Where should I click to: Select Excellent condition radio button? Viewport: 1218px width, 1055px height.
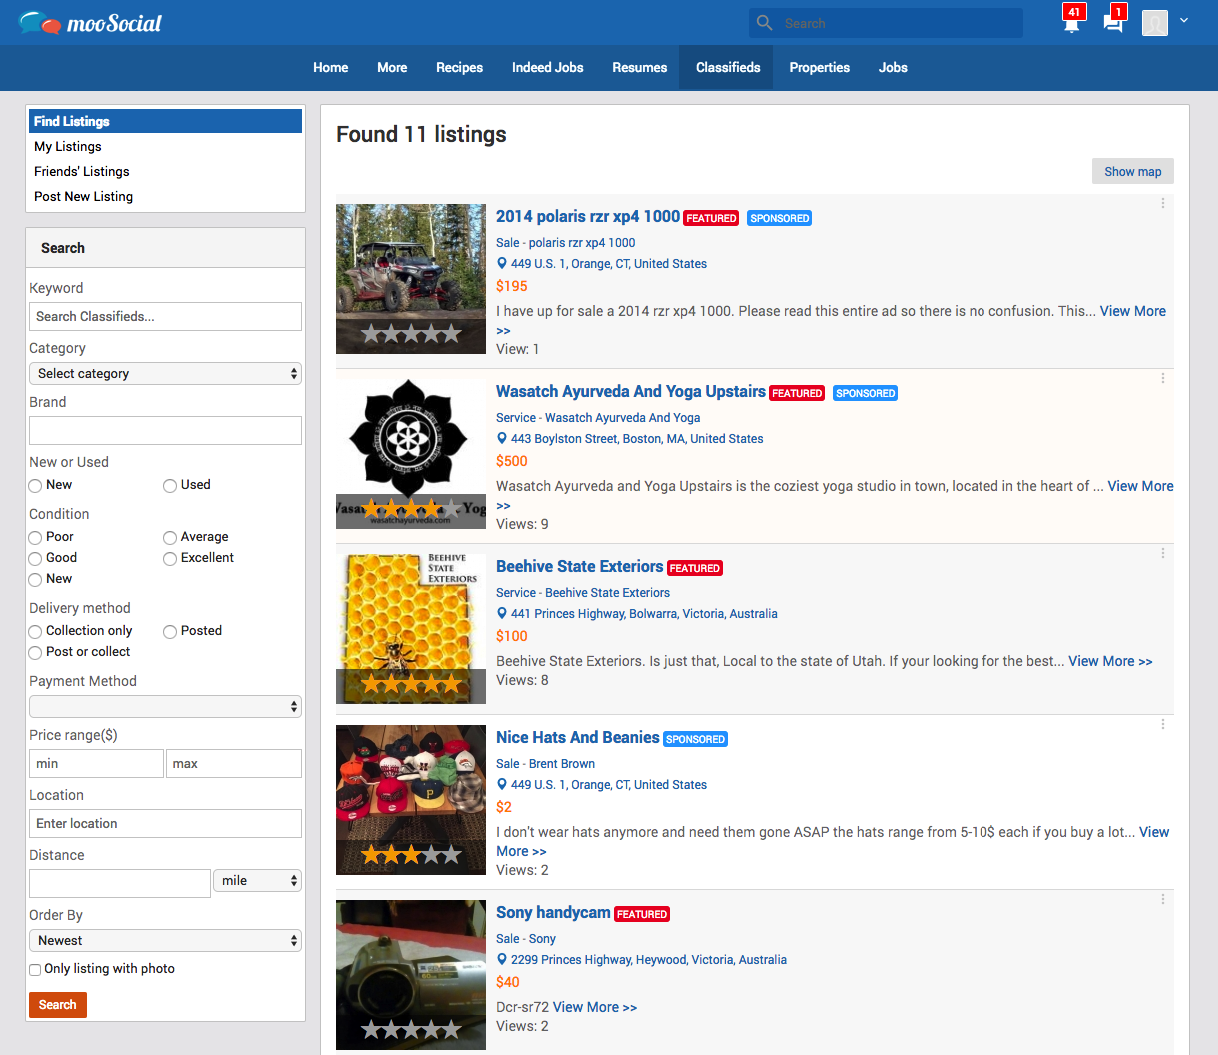tap(170, 559)
